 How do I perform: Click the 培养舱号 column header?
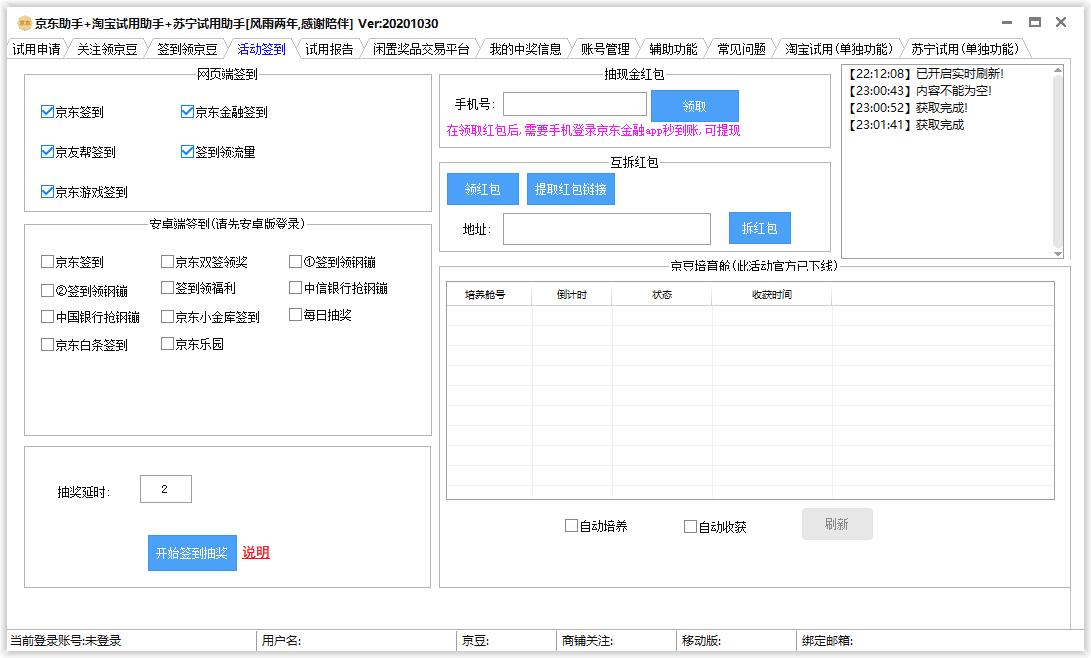(488, 295)
